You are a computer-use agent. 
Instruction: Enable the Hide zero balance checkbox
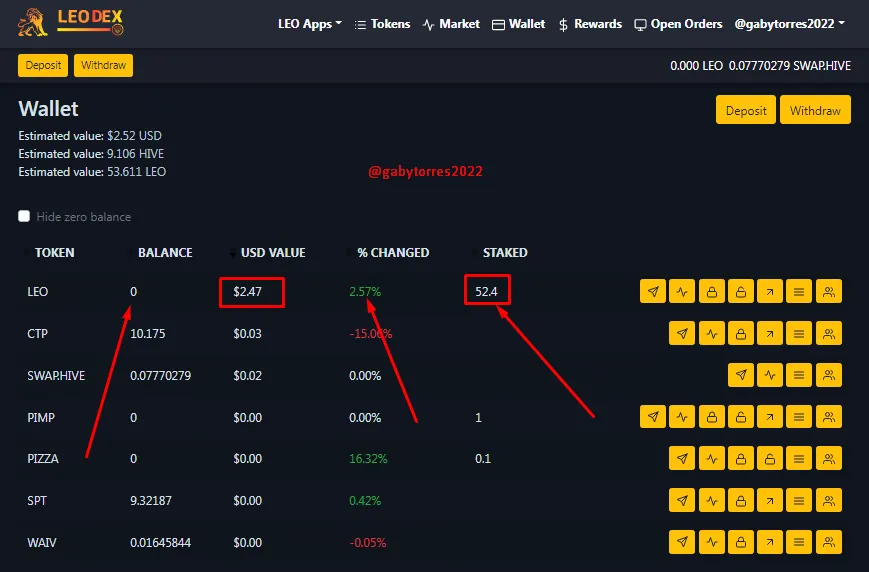click(x=24, y=216)
